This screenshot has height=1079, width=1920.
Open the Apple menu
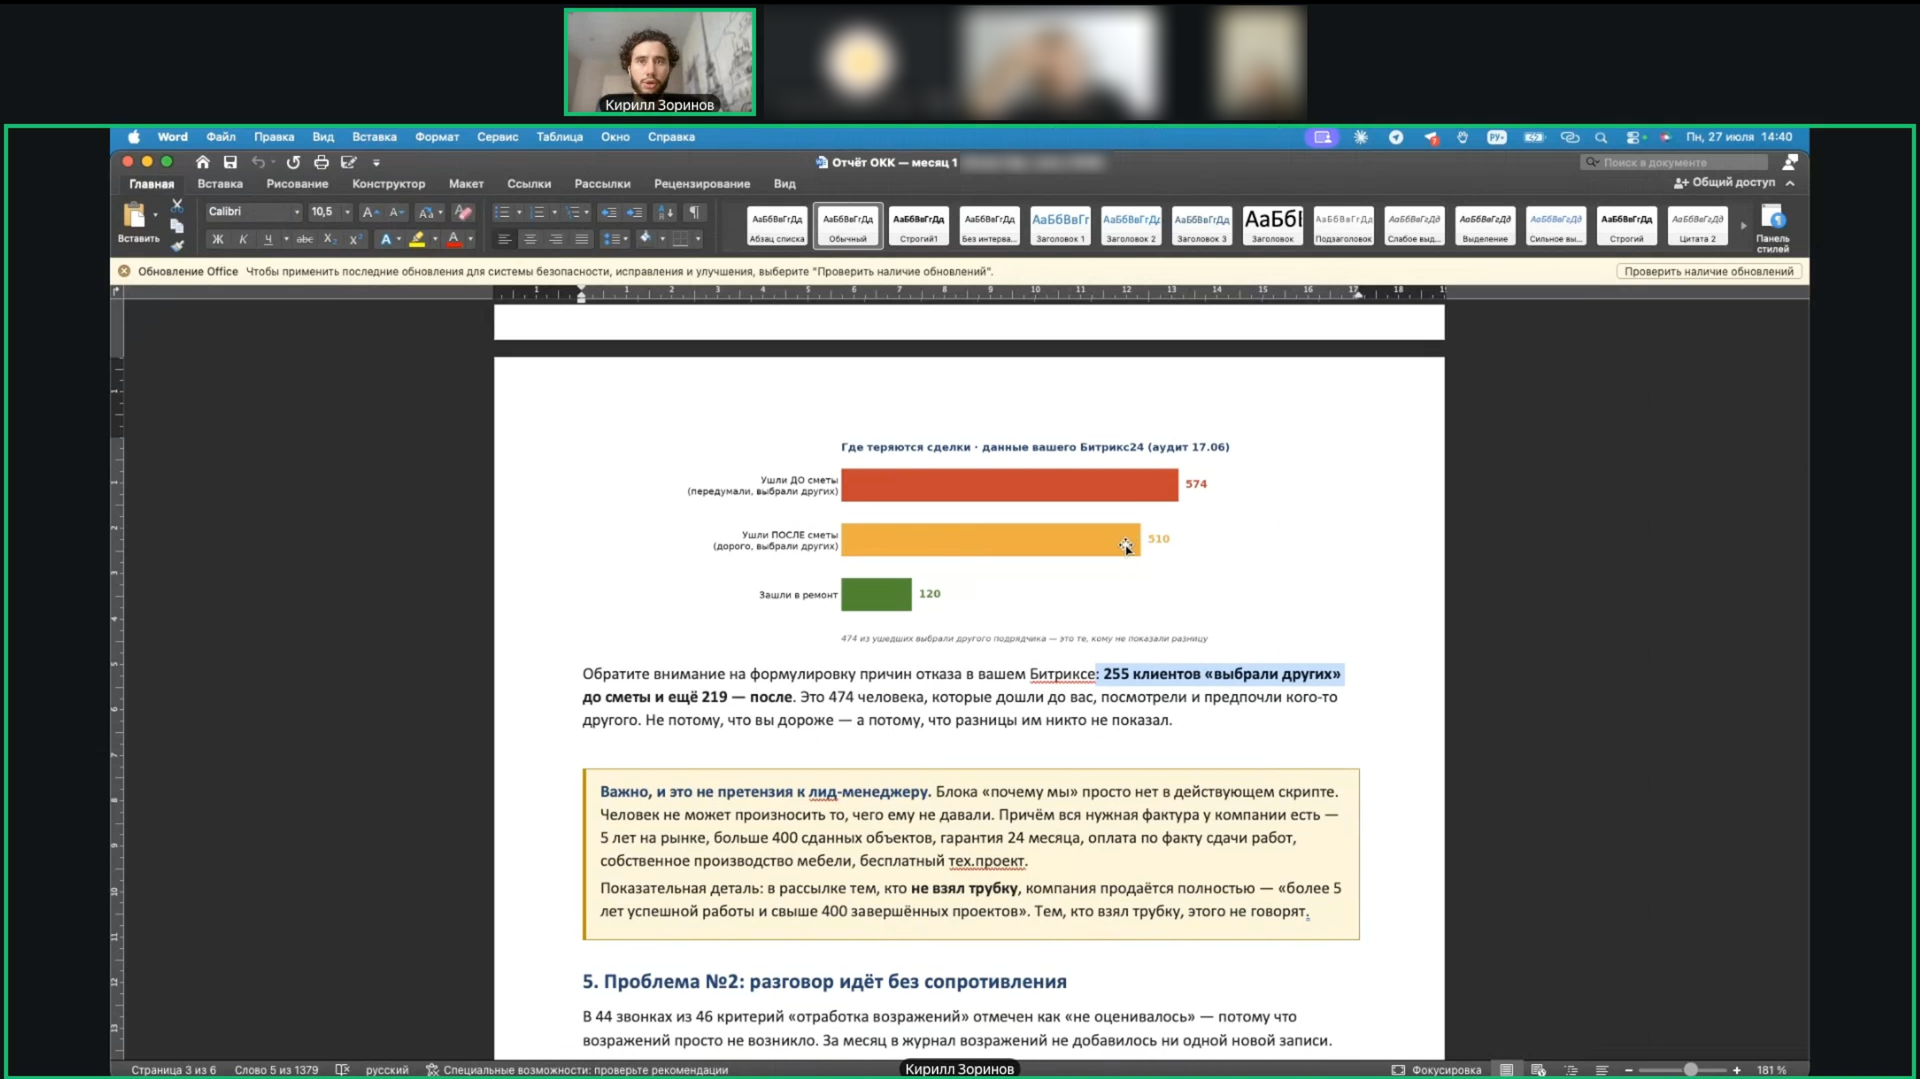coord(134,137)
